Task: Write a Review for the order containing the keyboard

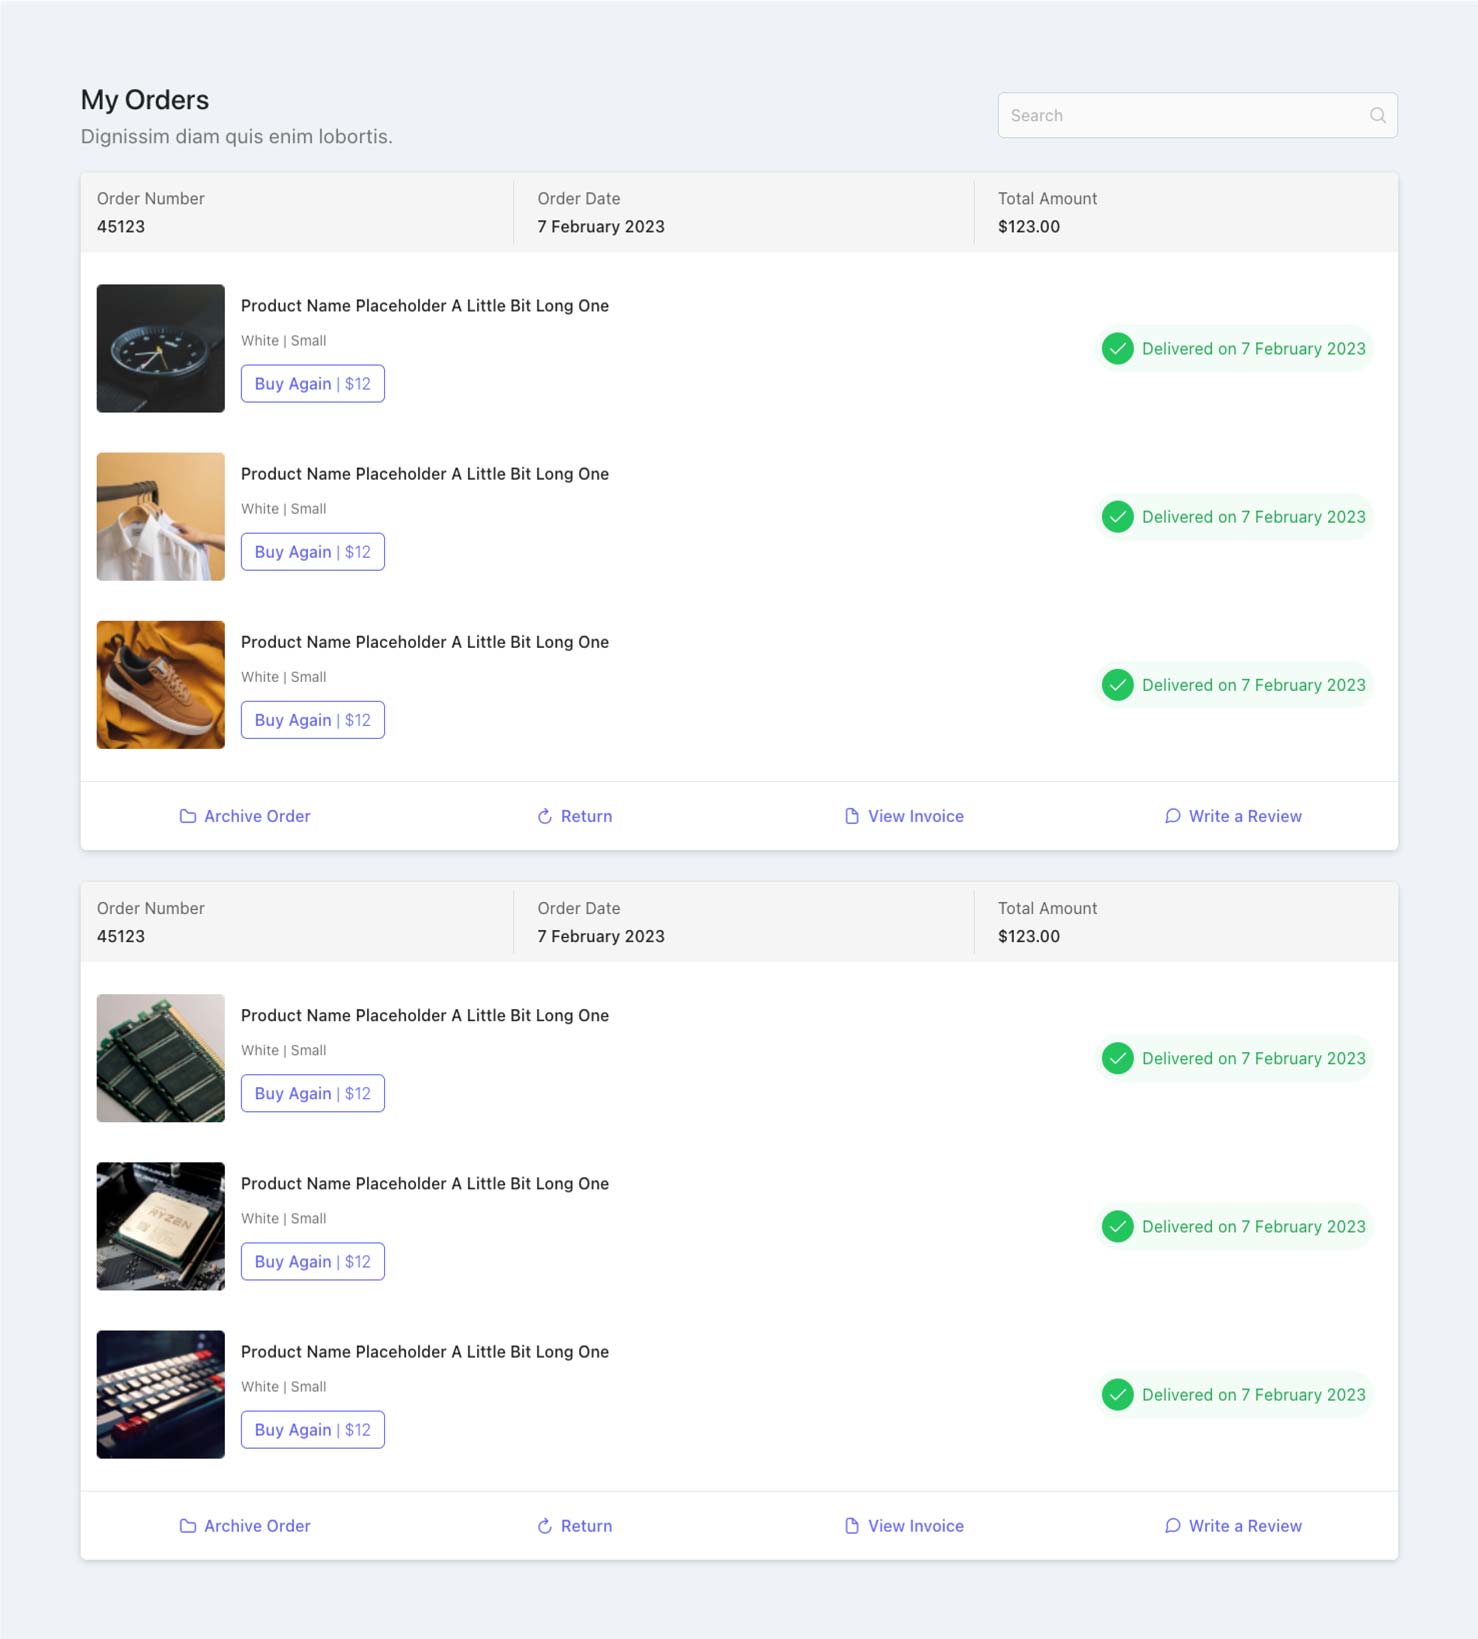Action: click(x=1233, y=1526)
